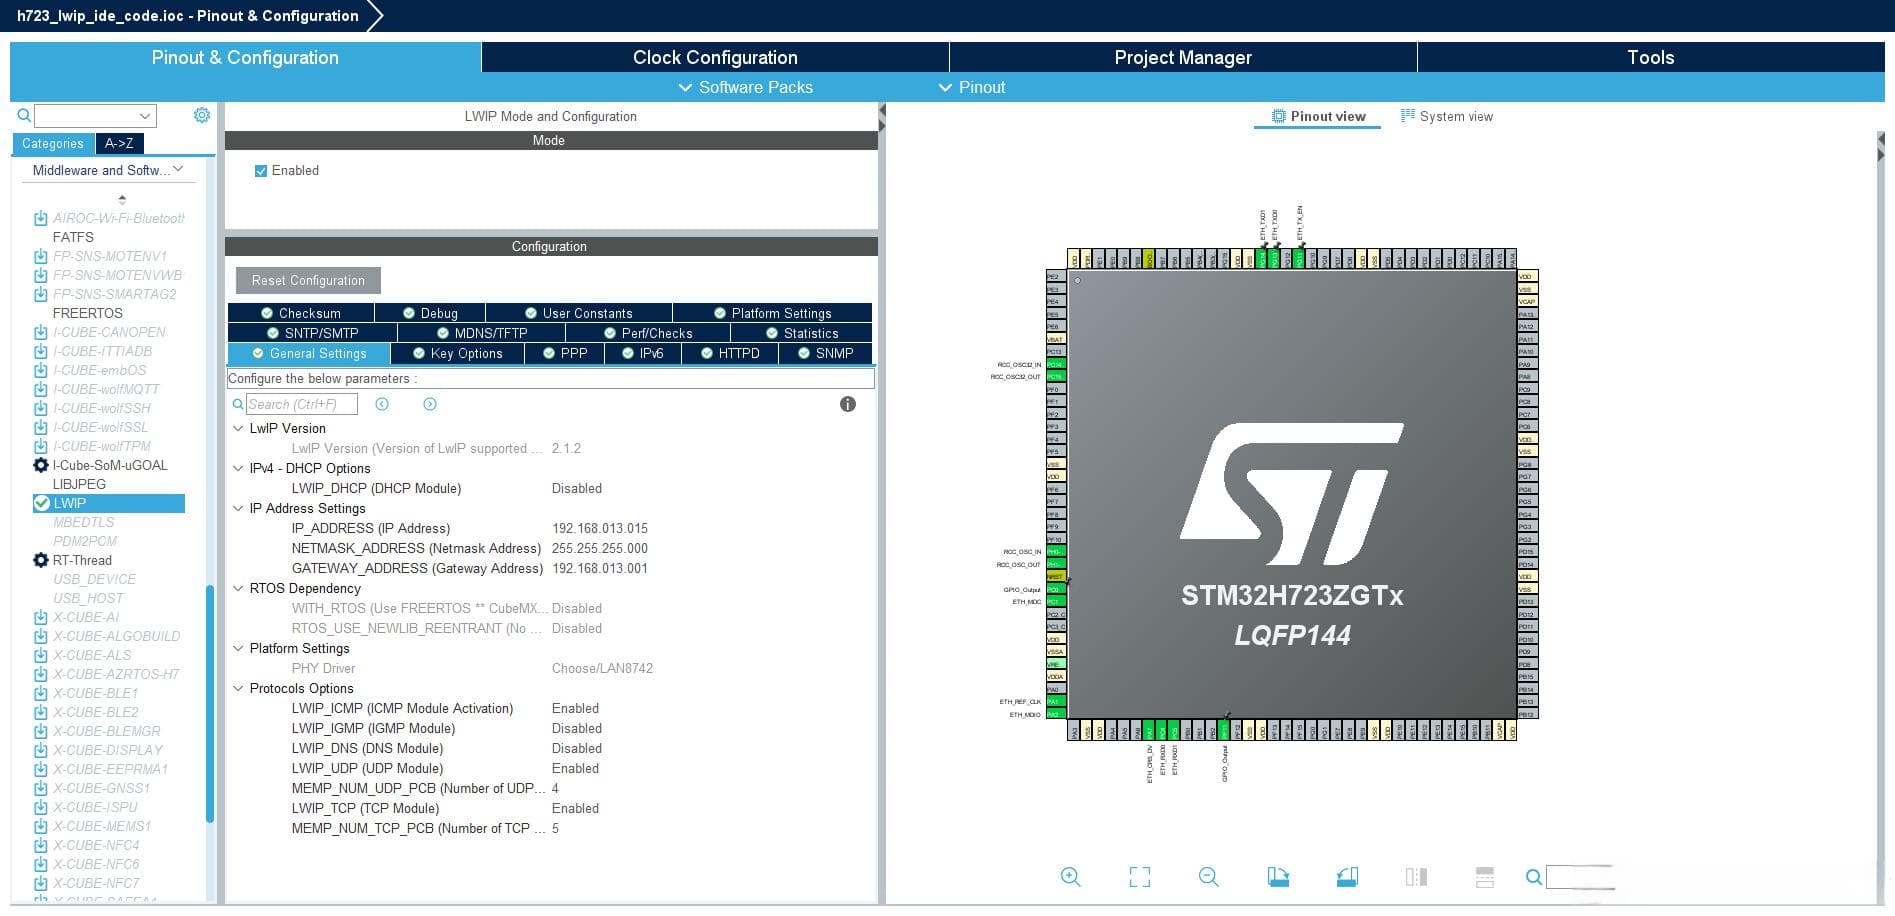Click the MEMP_NUM_TCP_PCB value 5

coord(555,828)
